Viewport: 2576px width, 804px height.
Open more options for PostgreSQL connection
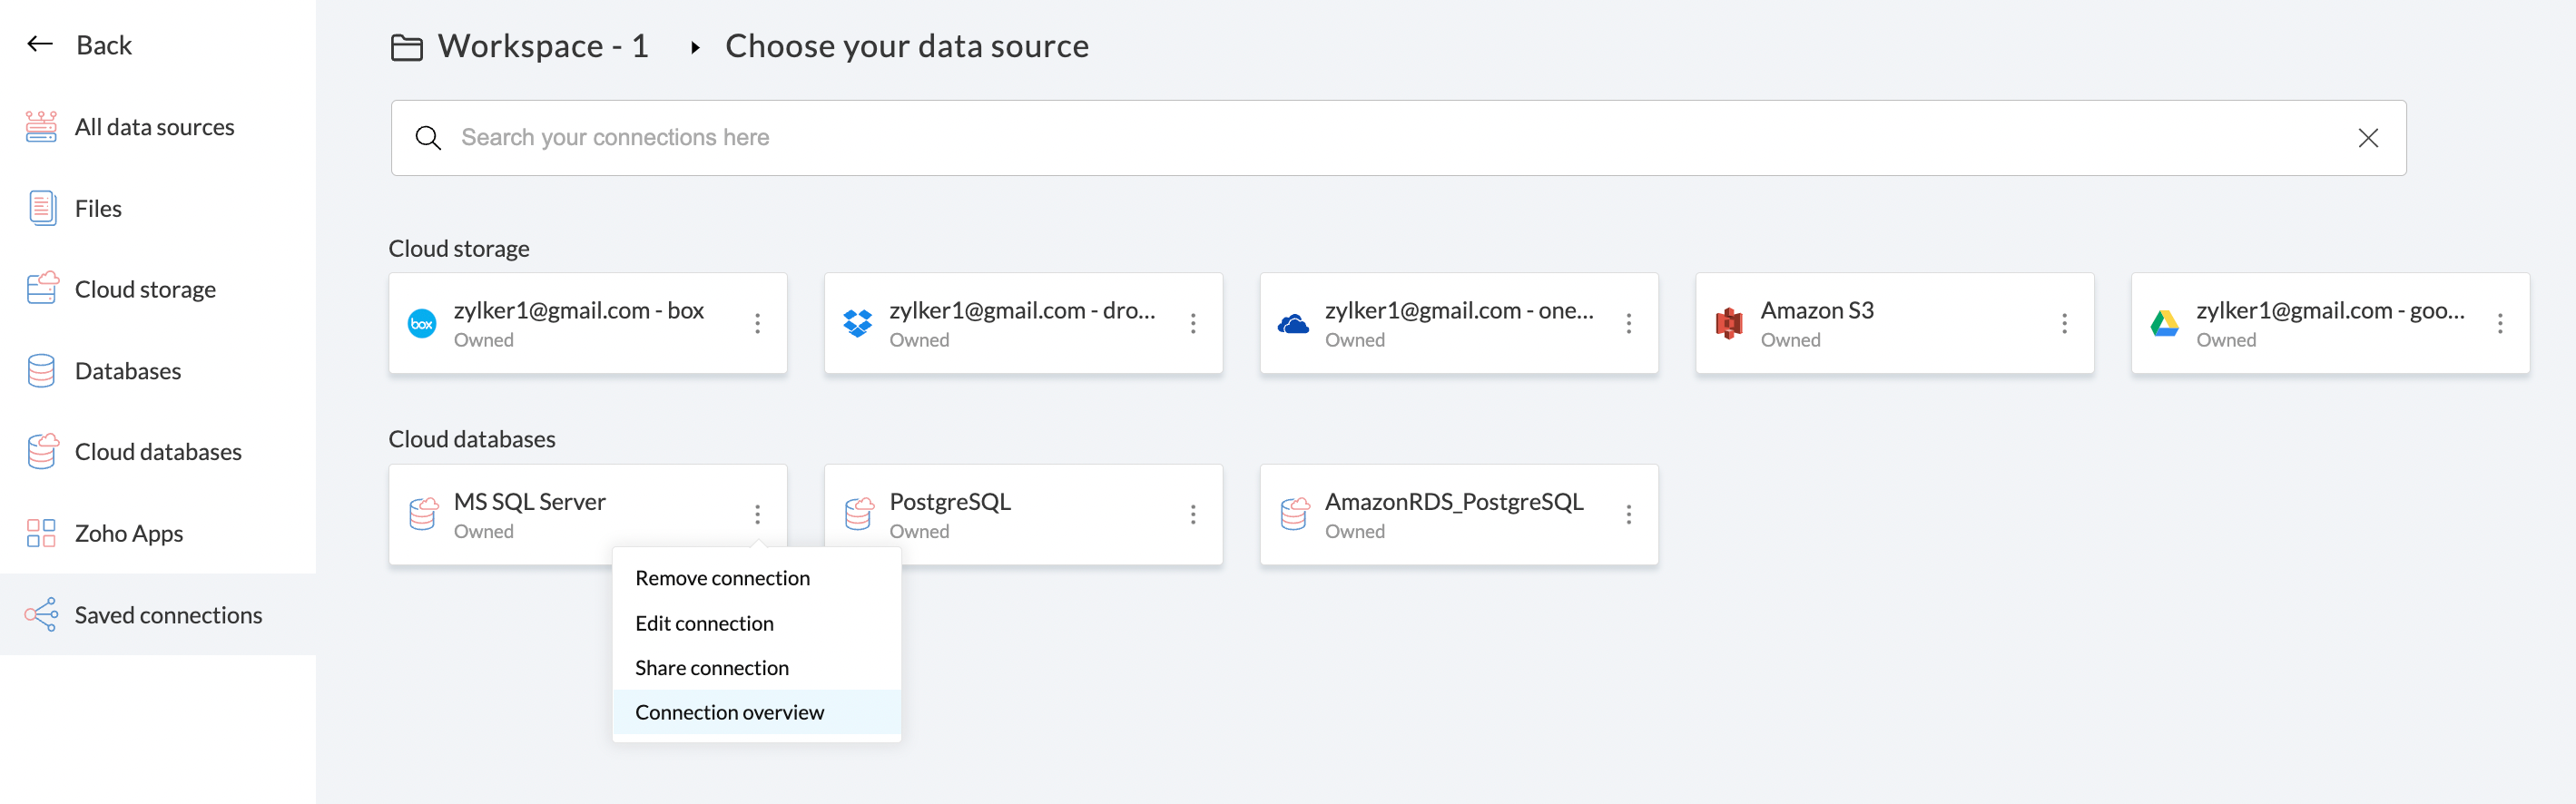[1192, 514]
